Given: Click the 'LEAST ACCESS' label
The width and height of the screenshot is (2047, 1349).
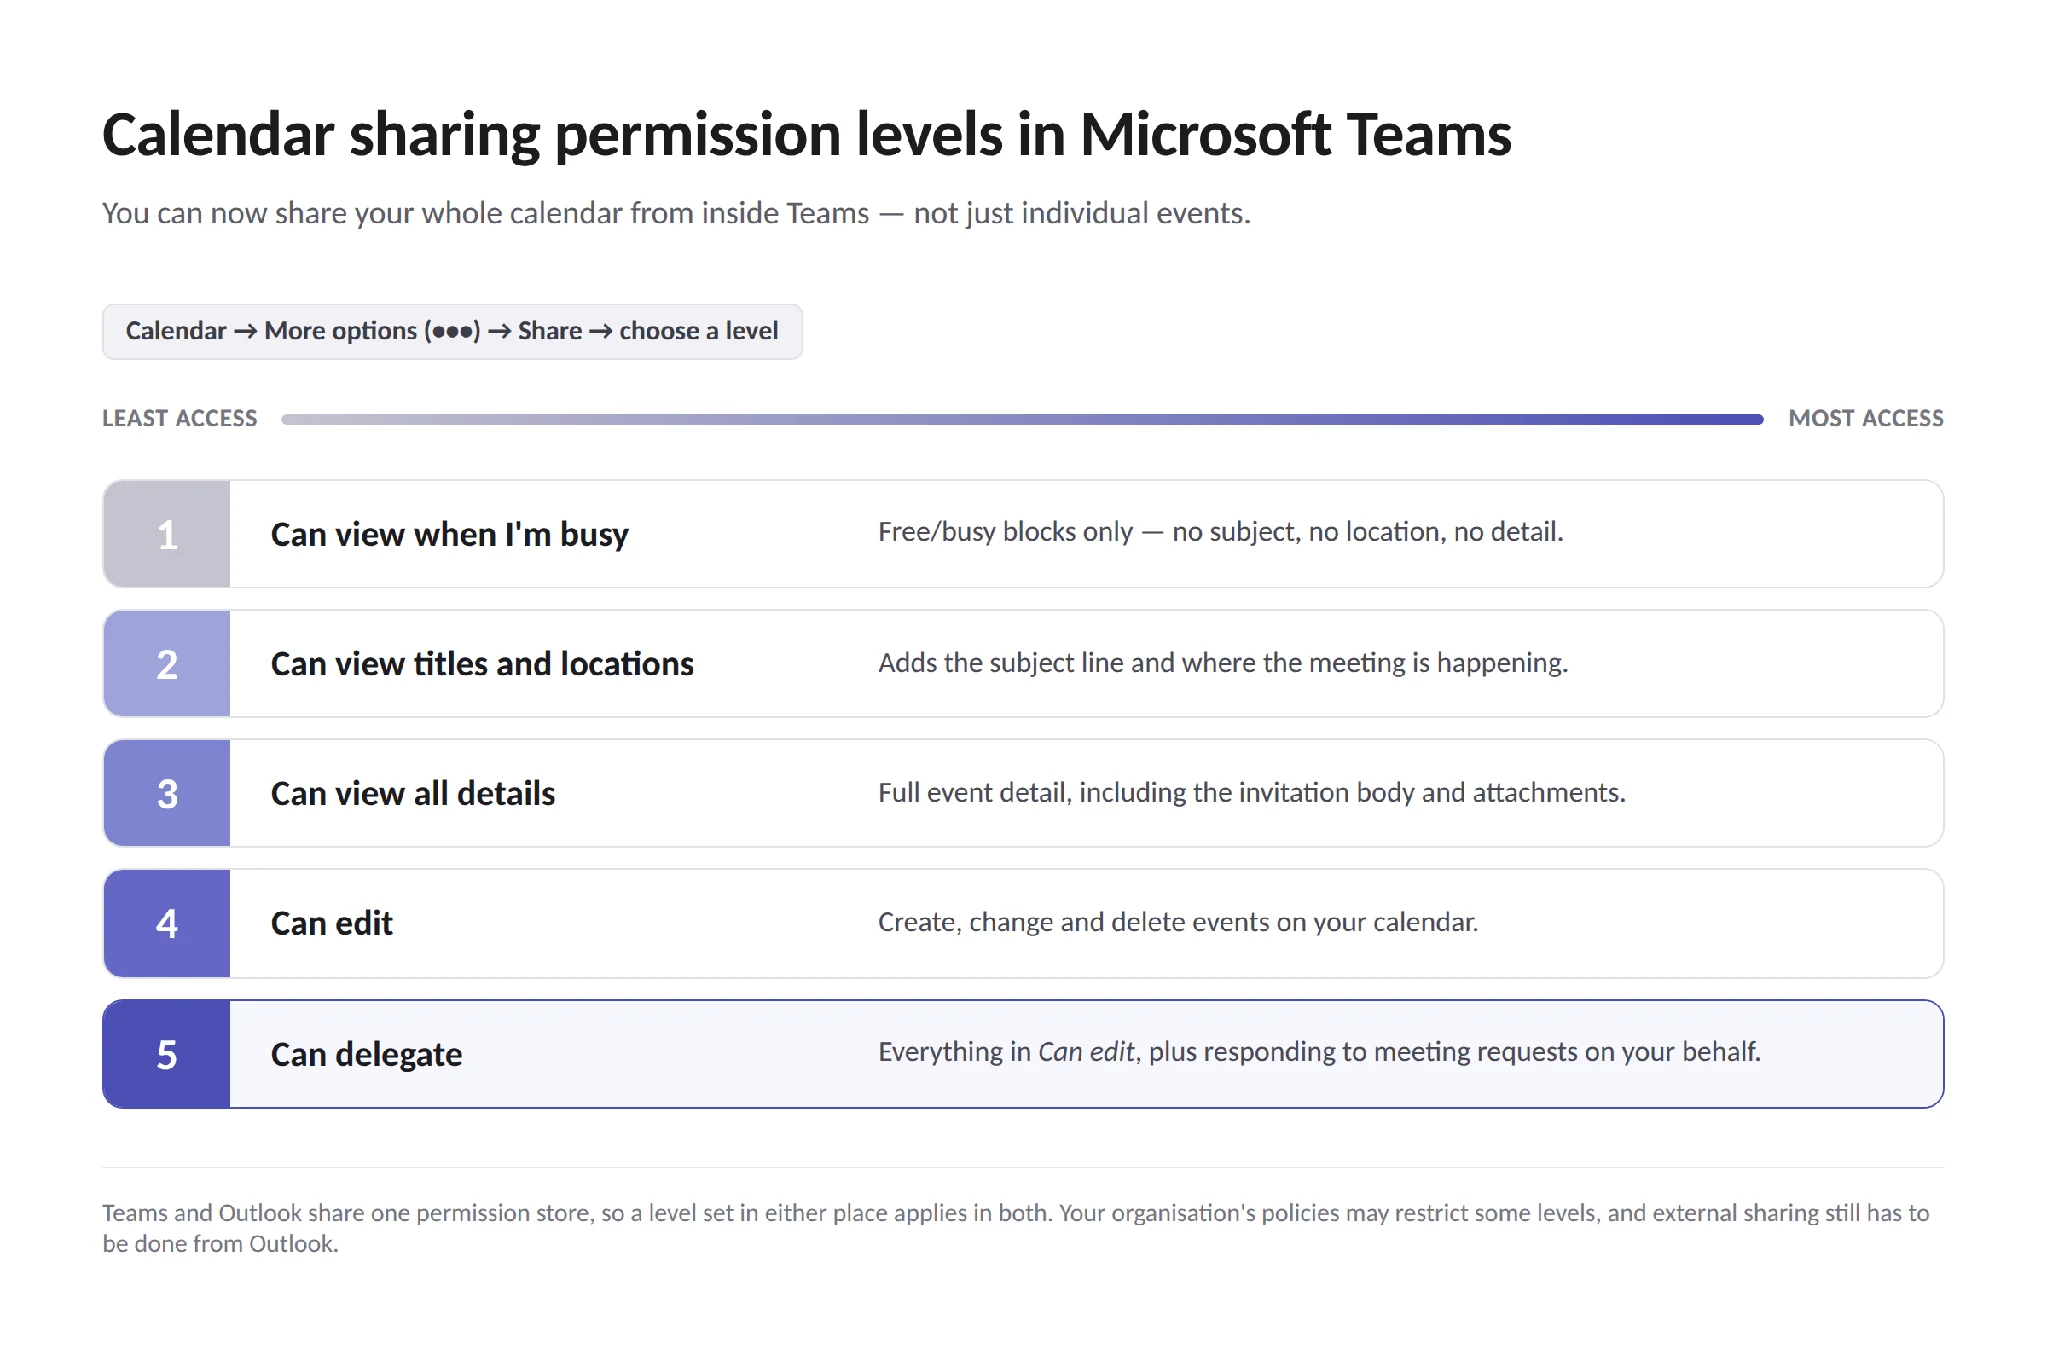Looking at the screenshot, I should (180, 418).
